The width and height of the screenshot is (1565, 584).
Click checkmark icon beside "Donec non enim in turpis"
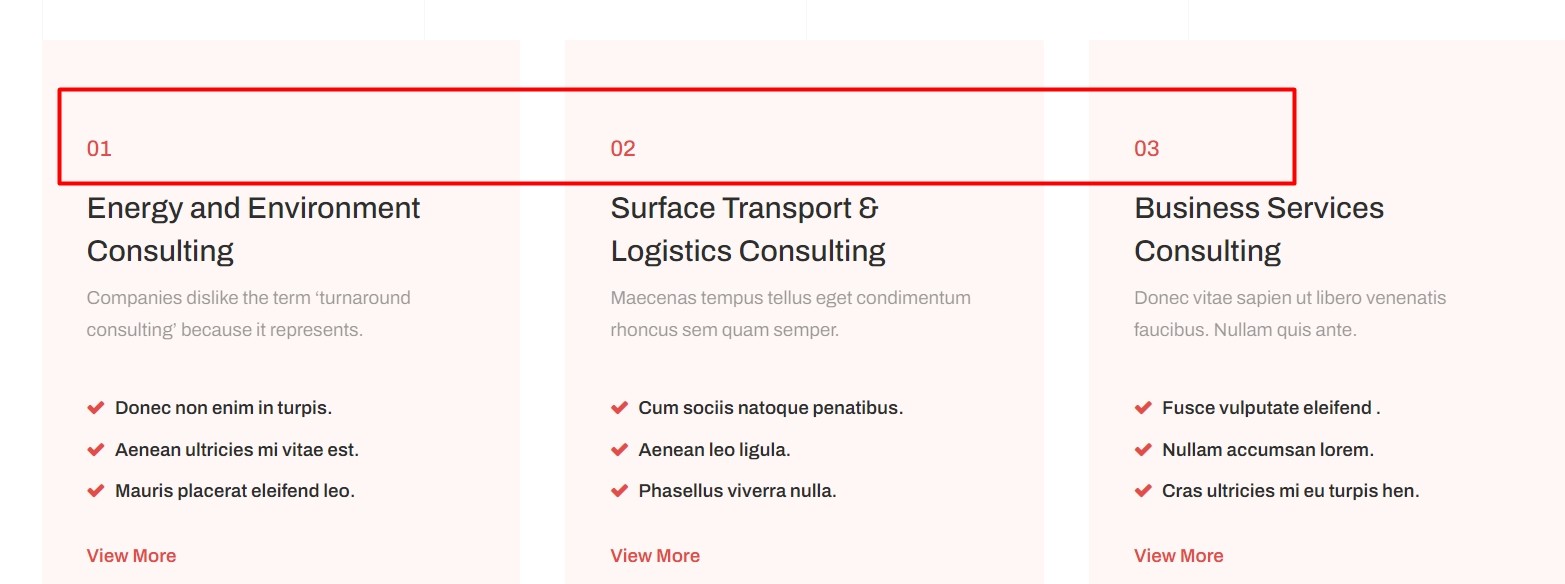(x=96, y=408)
